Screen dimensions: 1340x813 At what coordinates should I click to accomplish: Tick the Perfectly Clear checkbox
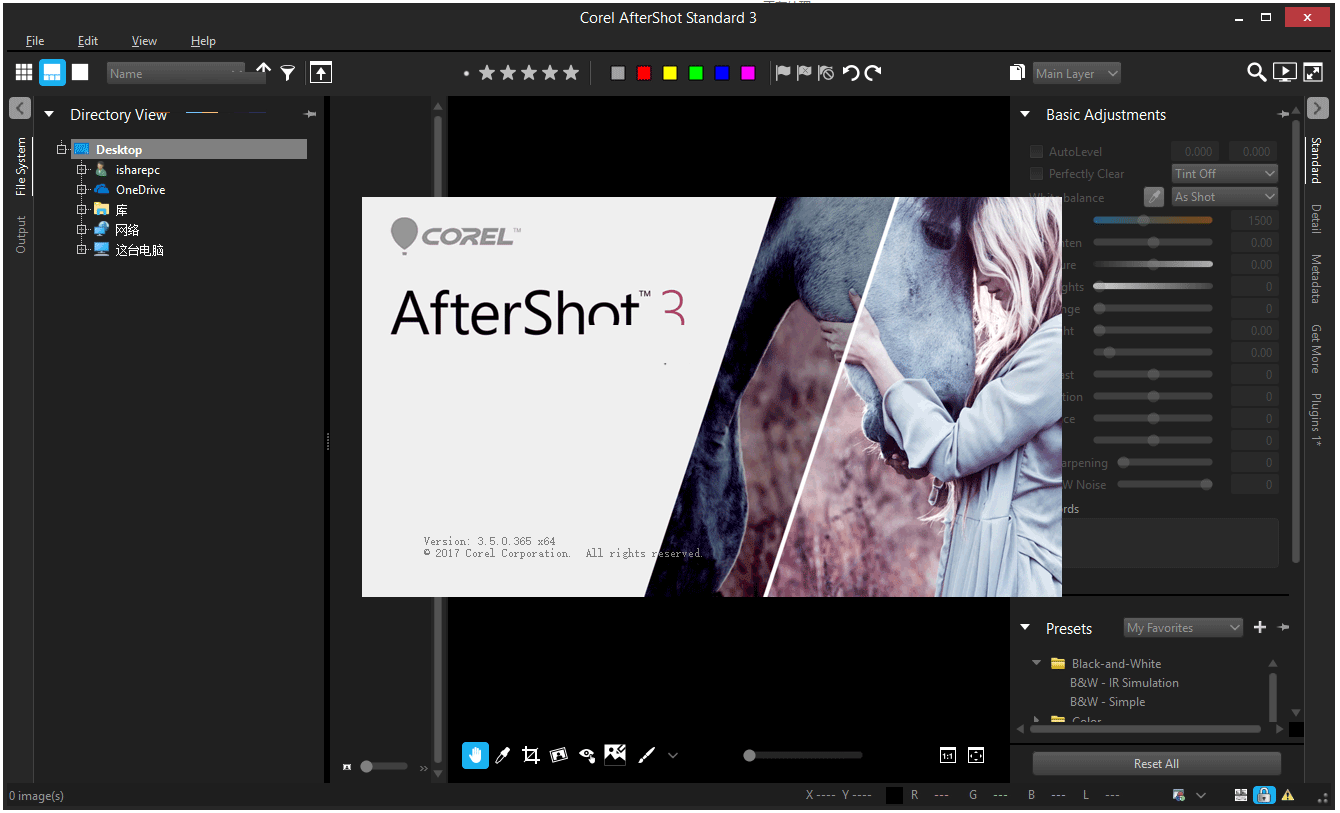1036,174
